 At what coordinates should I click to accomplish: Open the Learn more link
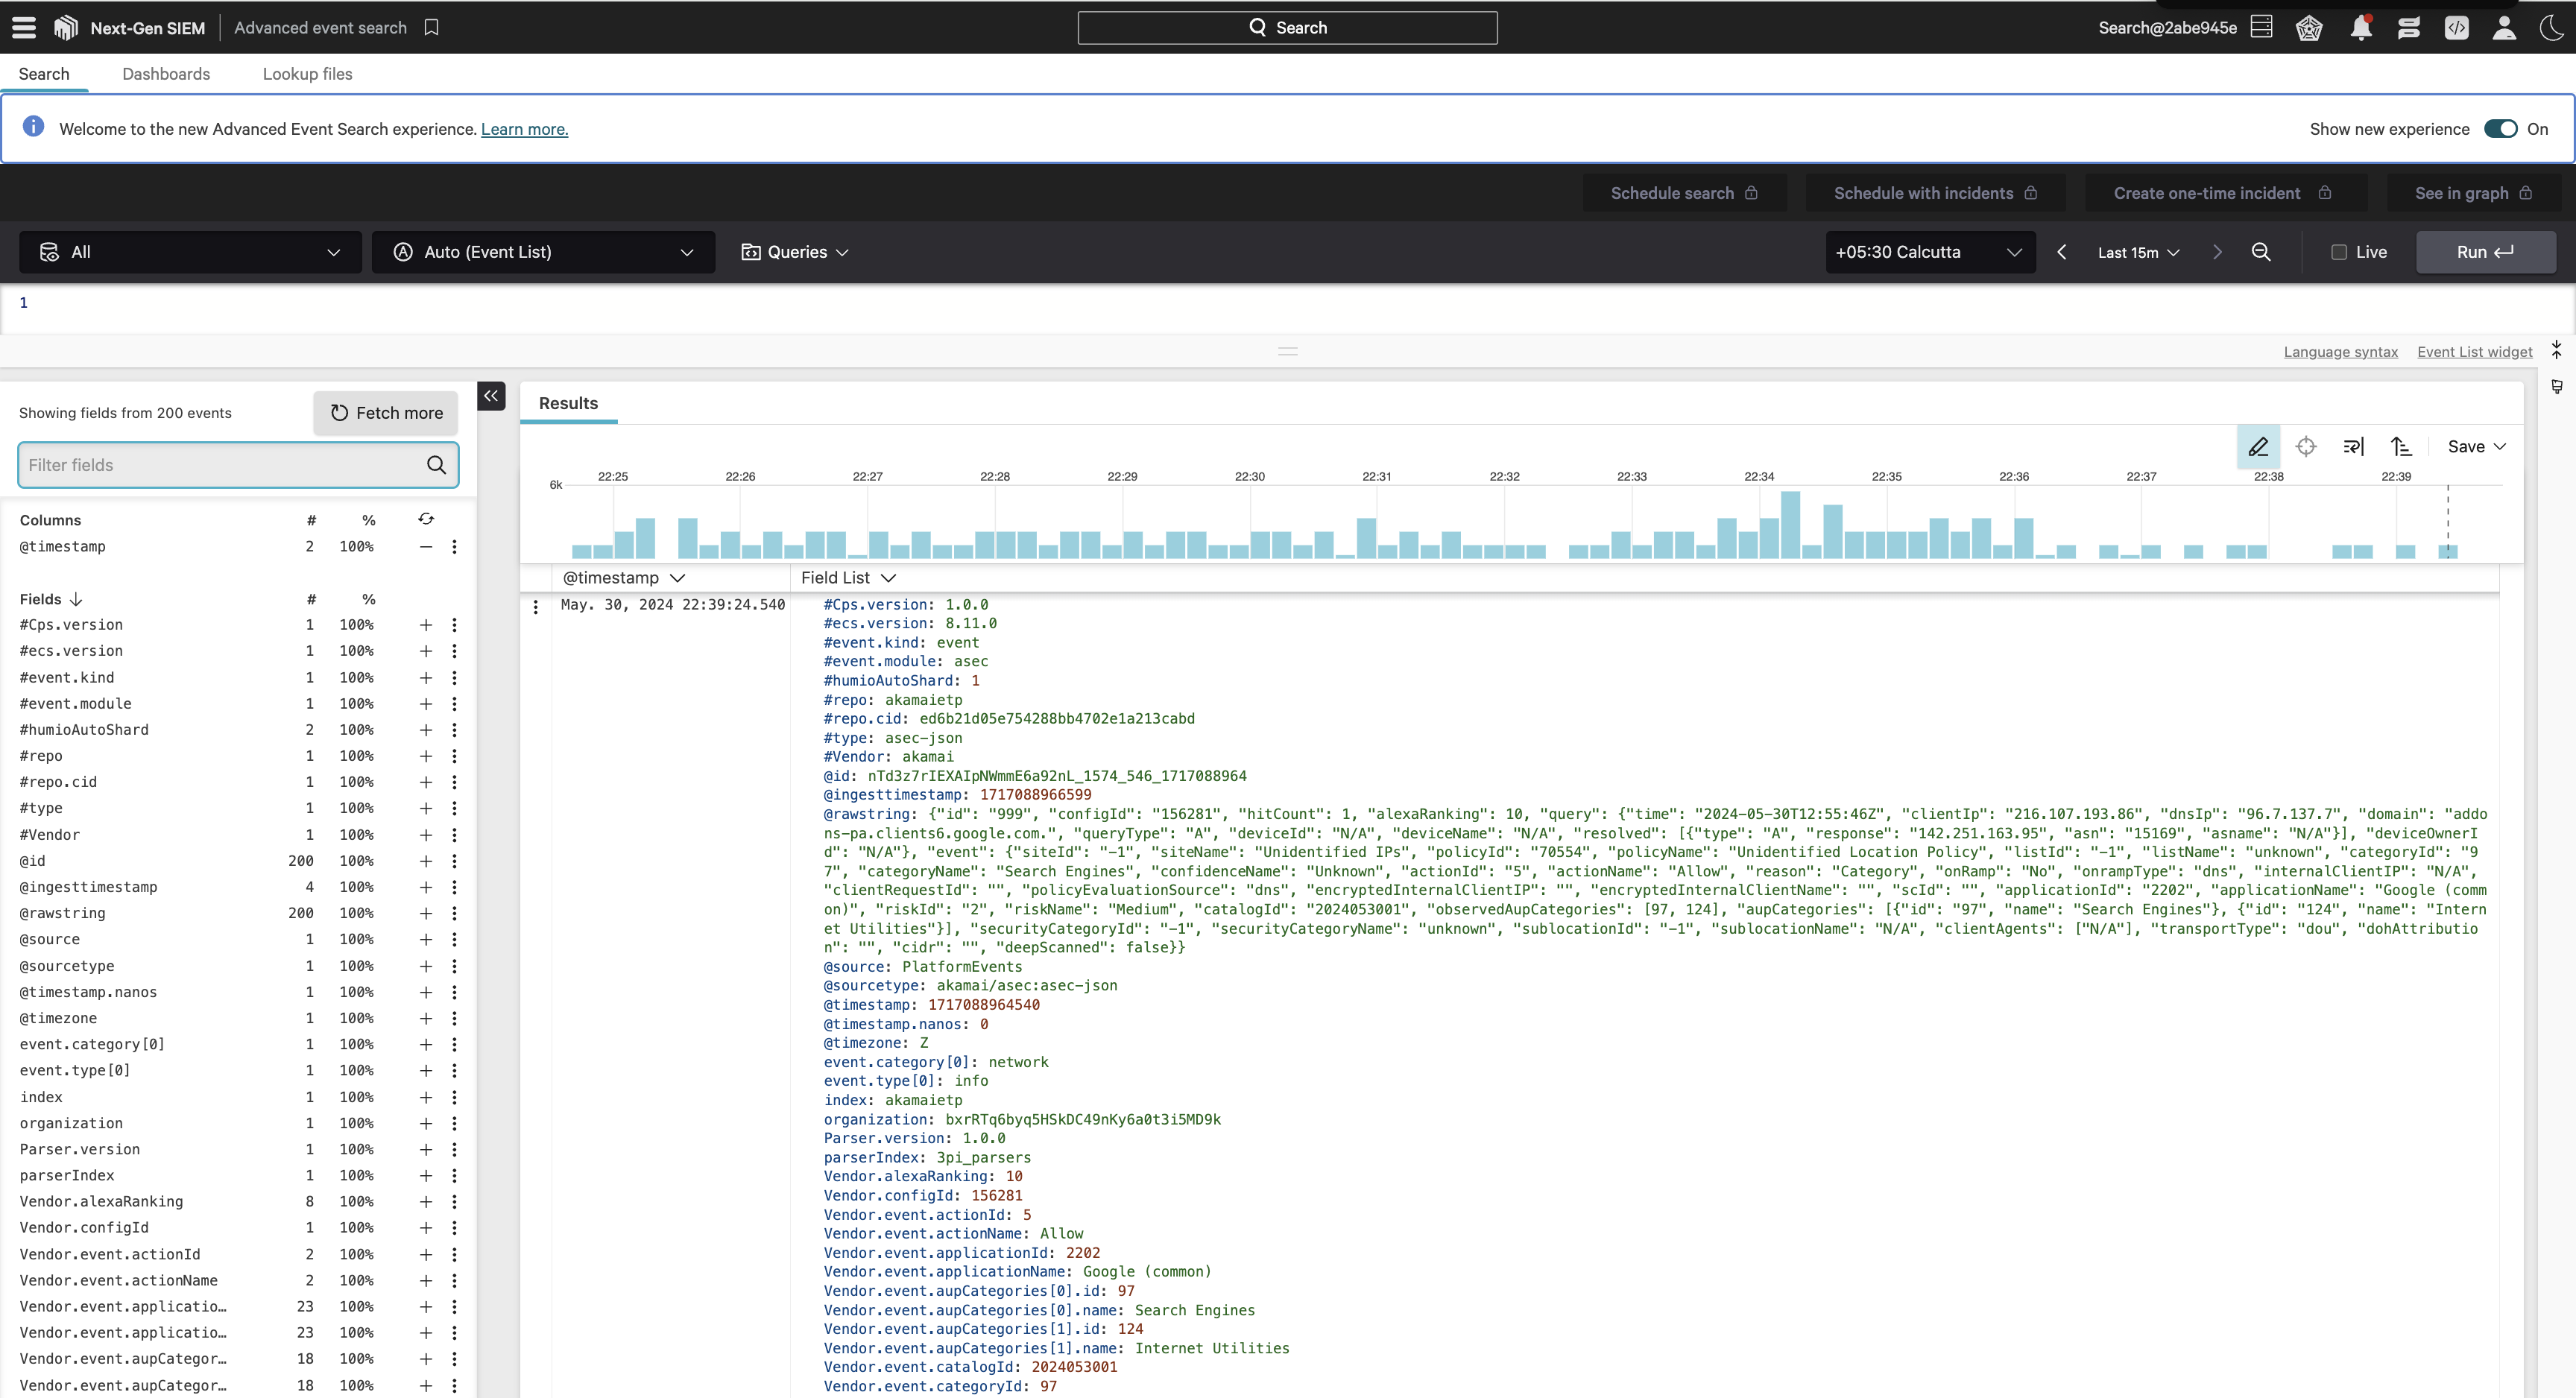click(x=524, y=129)
